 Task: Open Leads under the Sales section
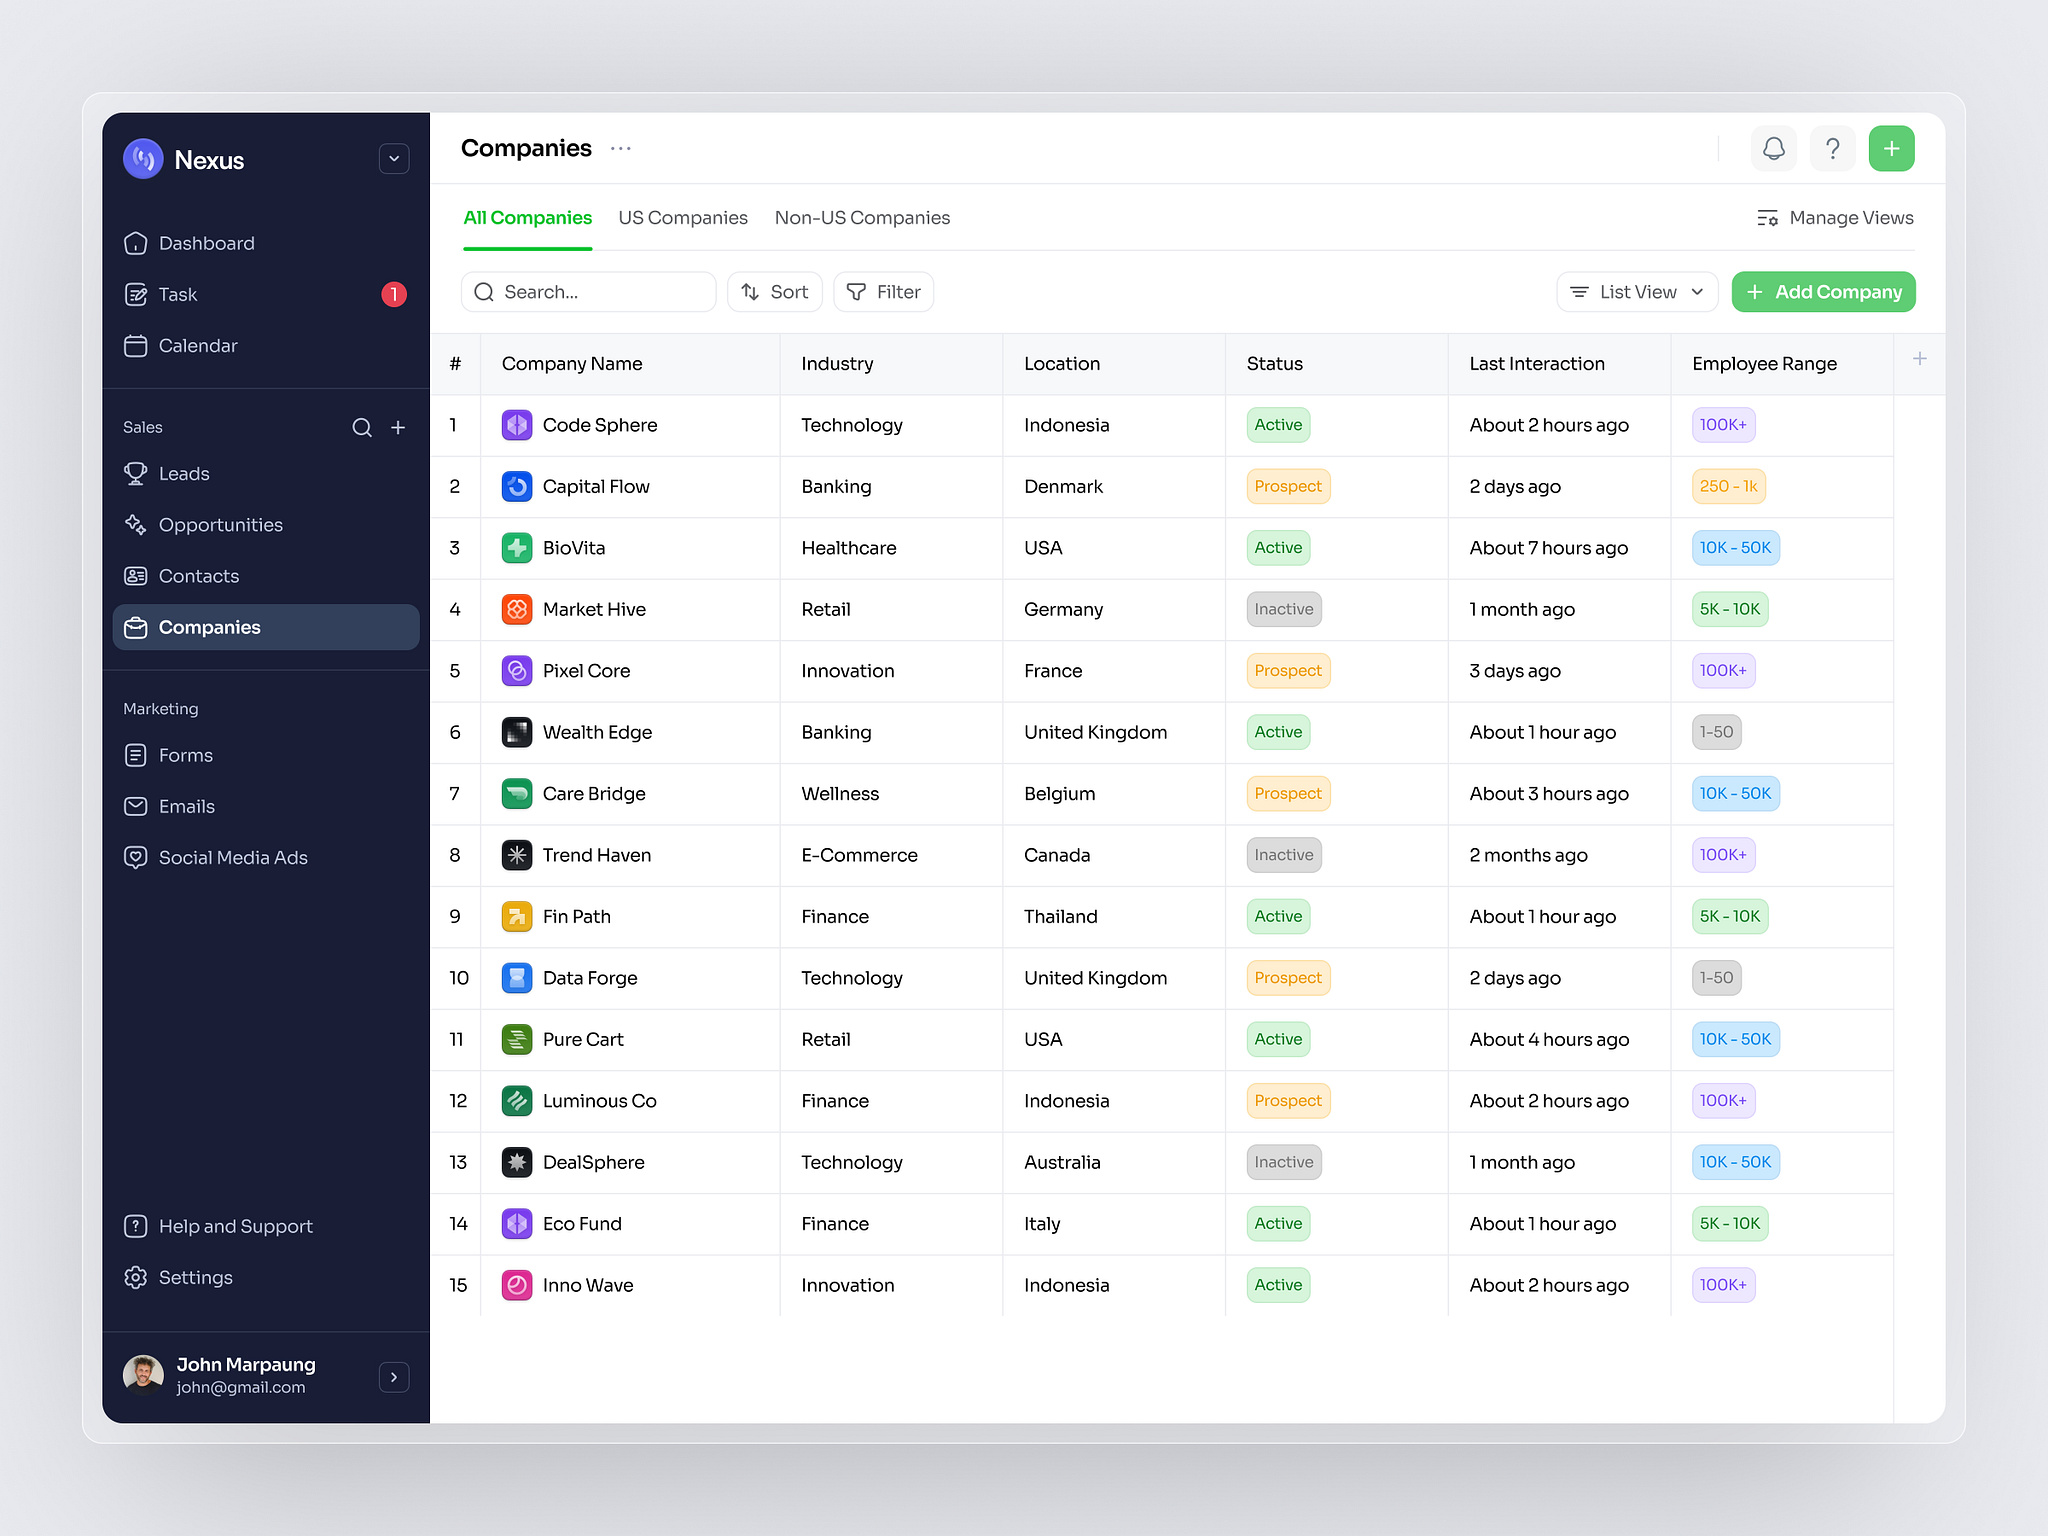[x=185, y=473]
